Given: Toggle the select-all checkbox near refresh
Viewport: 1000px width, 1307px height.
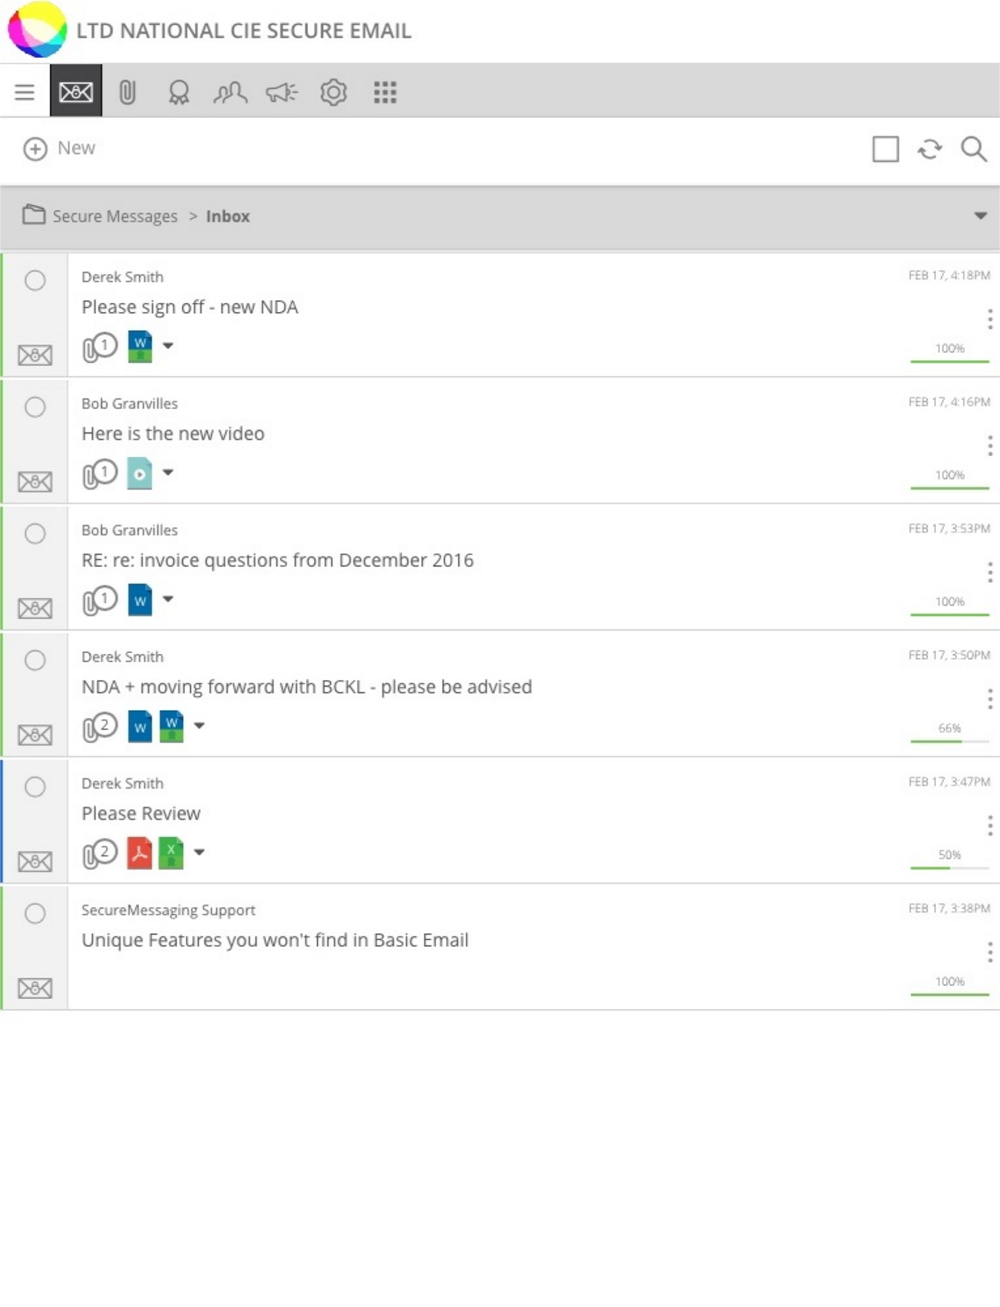Looking at the screenshot, I should point(886,149).
